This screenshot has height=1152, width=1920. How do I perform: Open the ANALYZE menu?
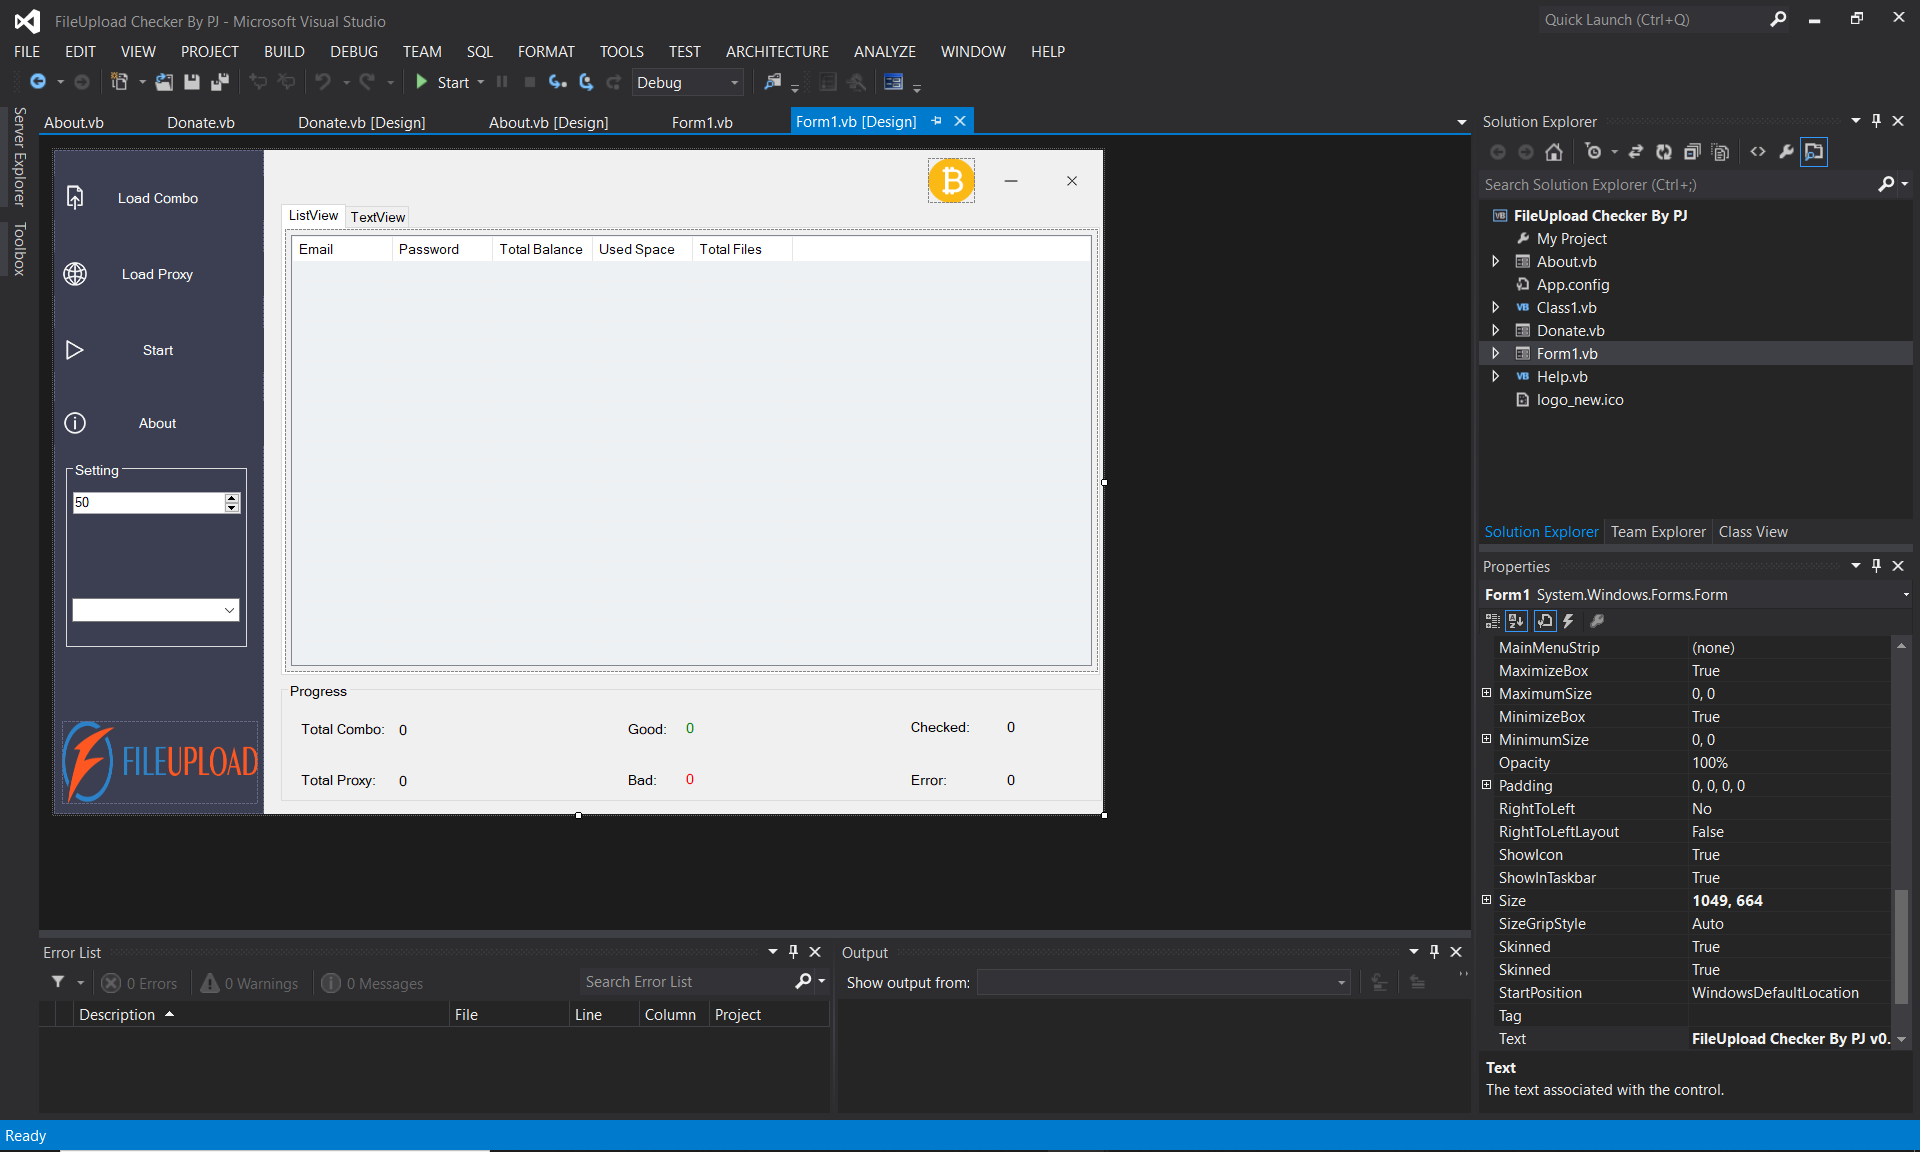[x=884, y=51]
